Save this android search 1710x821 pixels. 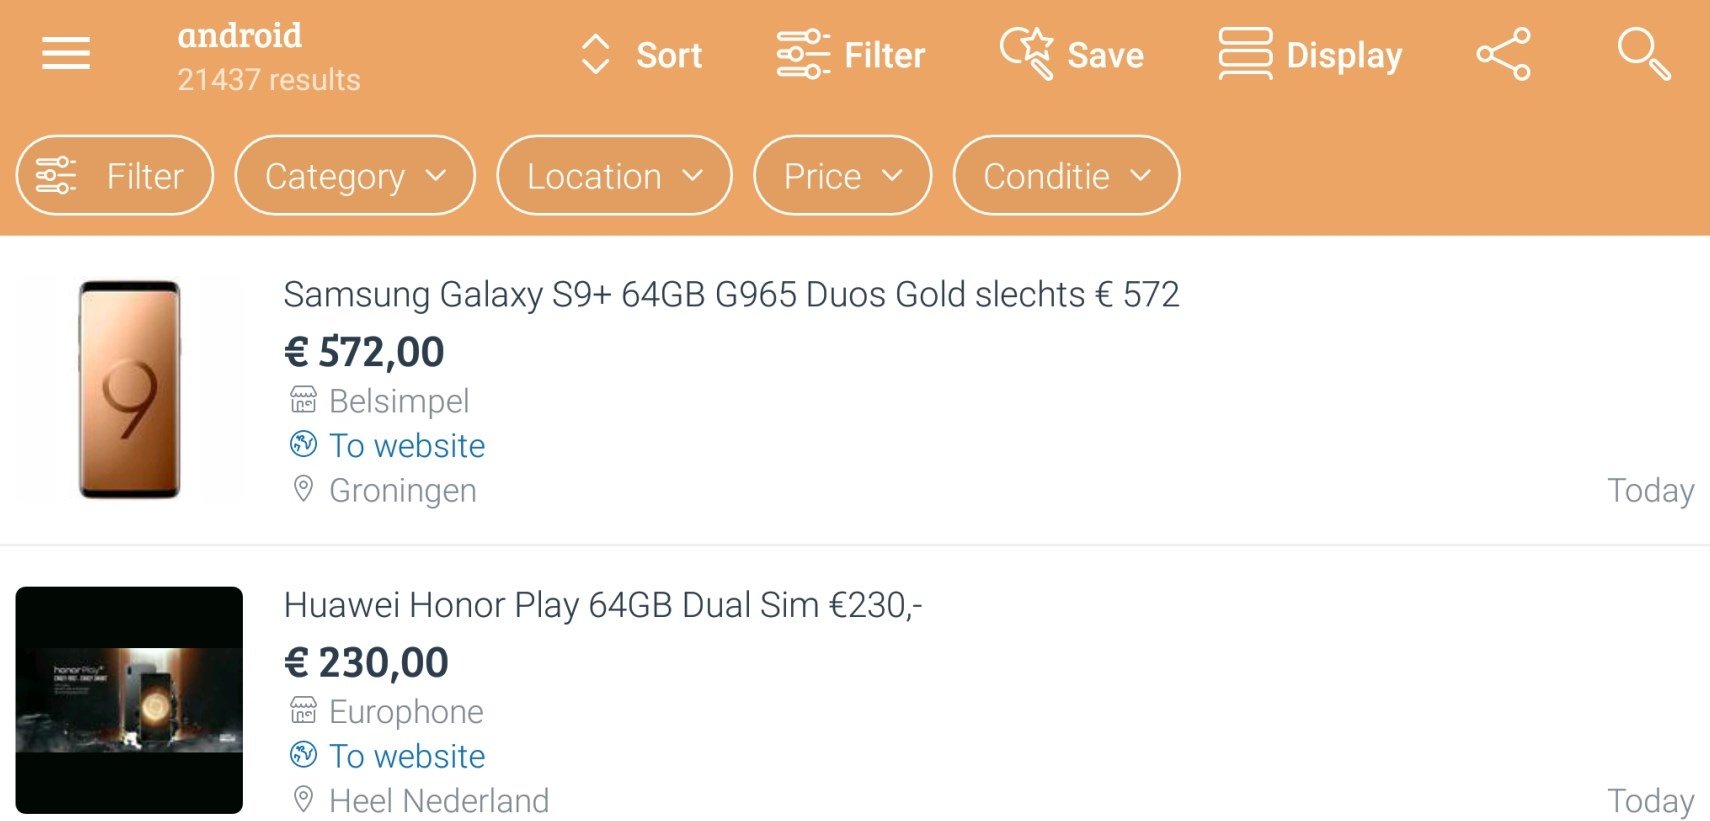click(x=1072, y=55)
